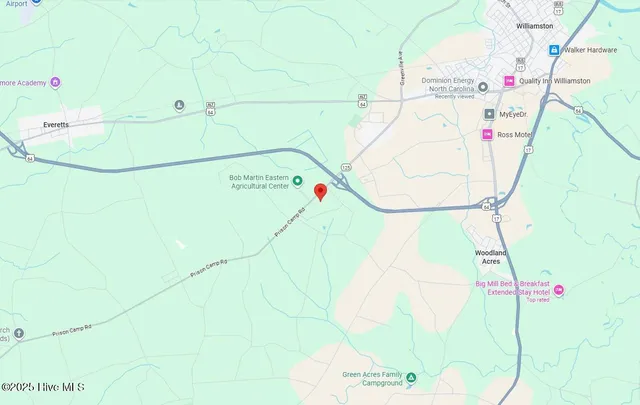Click the Williamston town label
640x405 pixels.
pyautogui.click(x=535, y=26)
